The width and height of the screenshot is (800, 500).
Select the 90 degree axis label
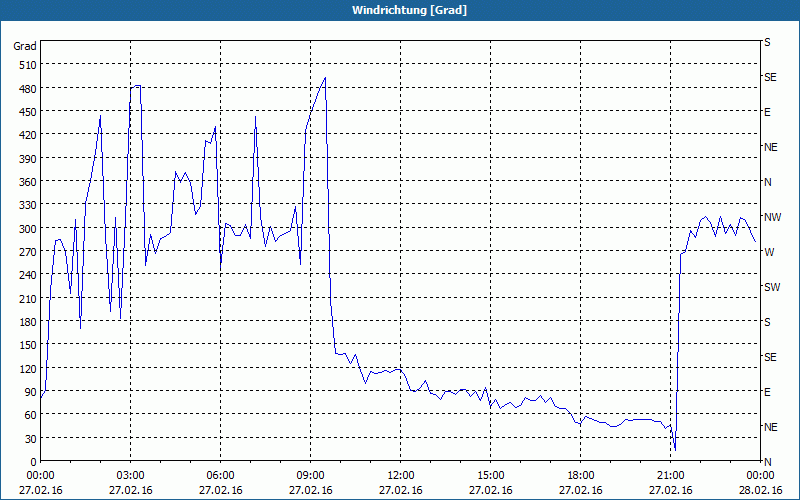(31, 392)
